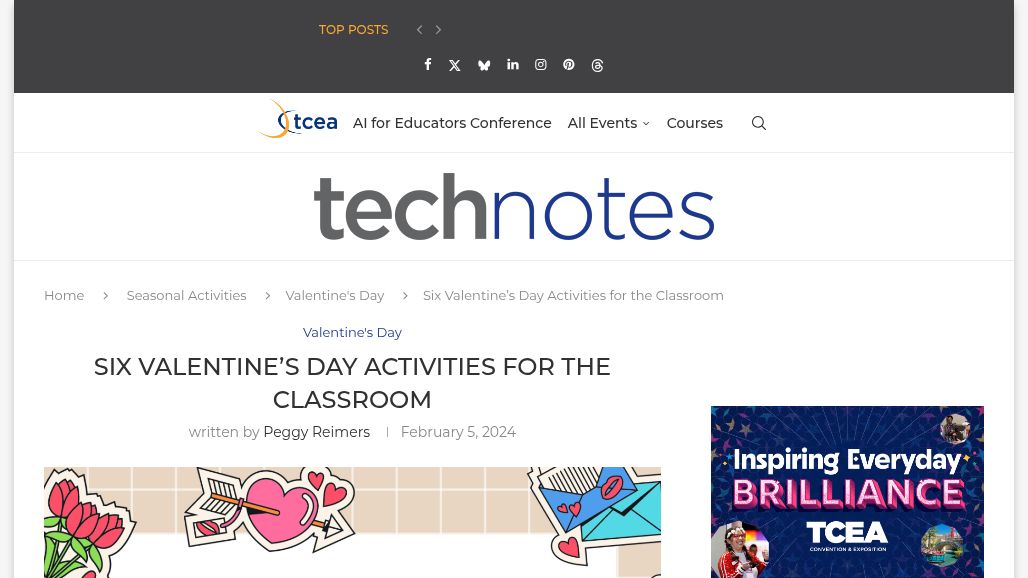Open AI for Educators Conference menu item
The image size is (1028, 578).
tap(452, 123)
